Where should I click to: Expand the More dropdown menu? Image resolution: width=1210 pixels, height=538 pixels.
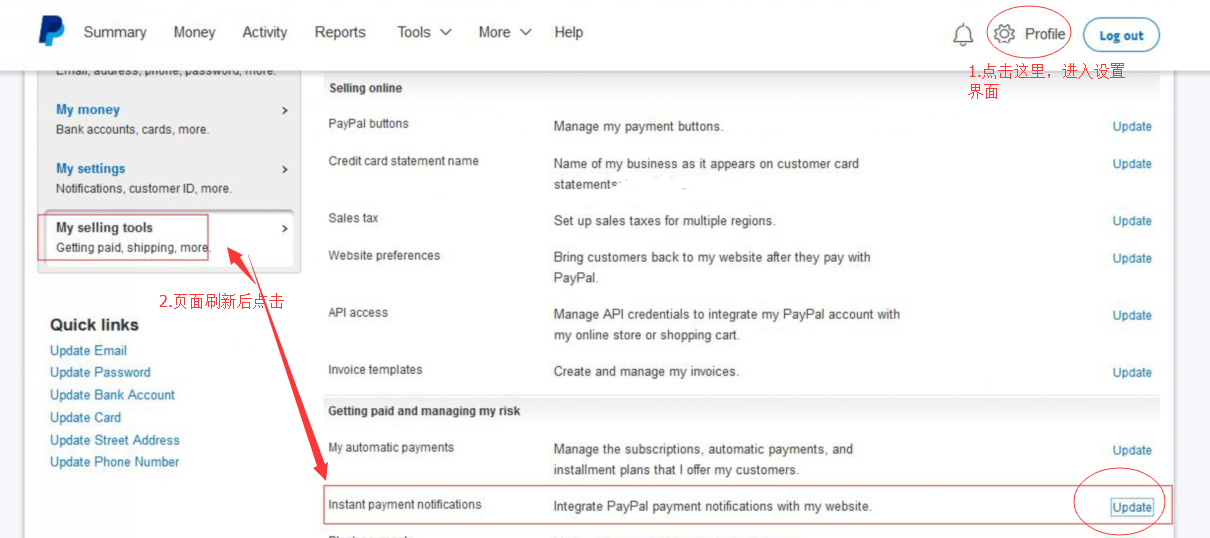point(505,32)
